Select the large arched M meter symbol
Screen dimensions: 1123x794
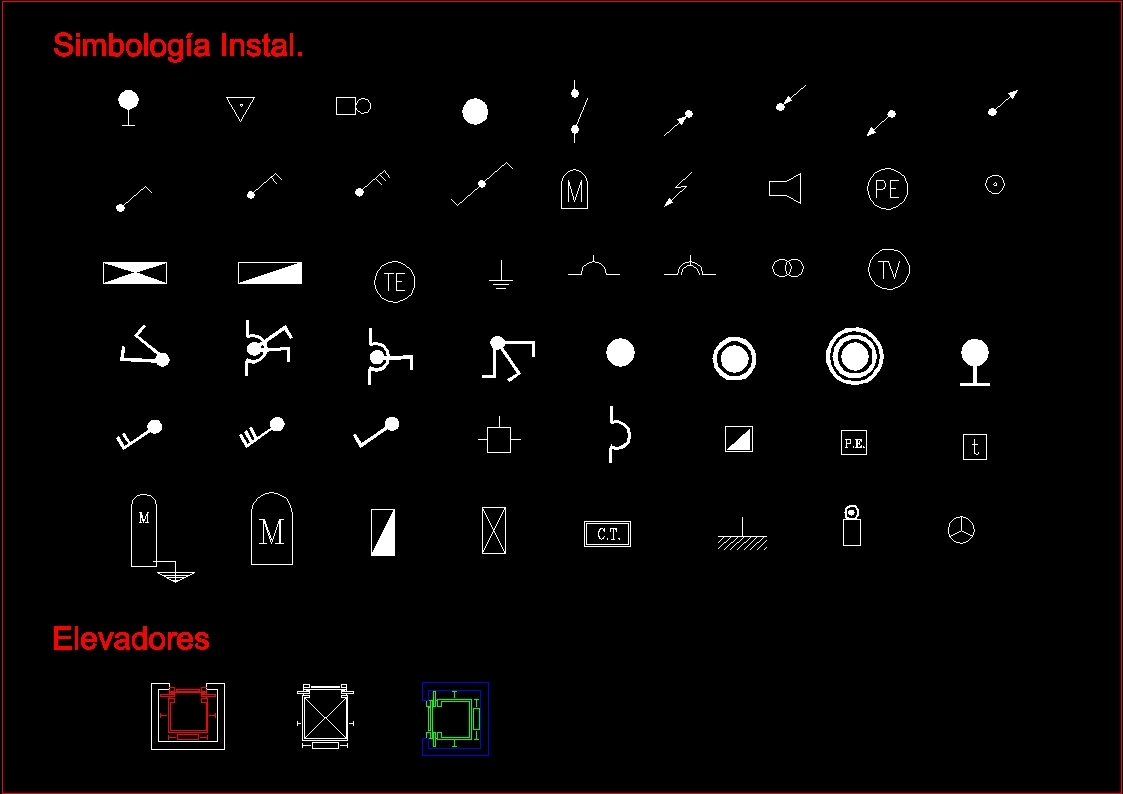pyautogui.click(x=271, y=528)
